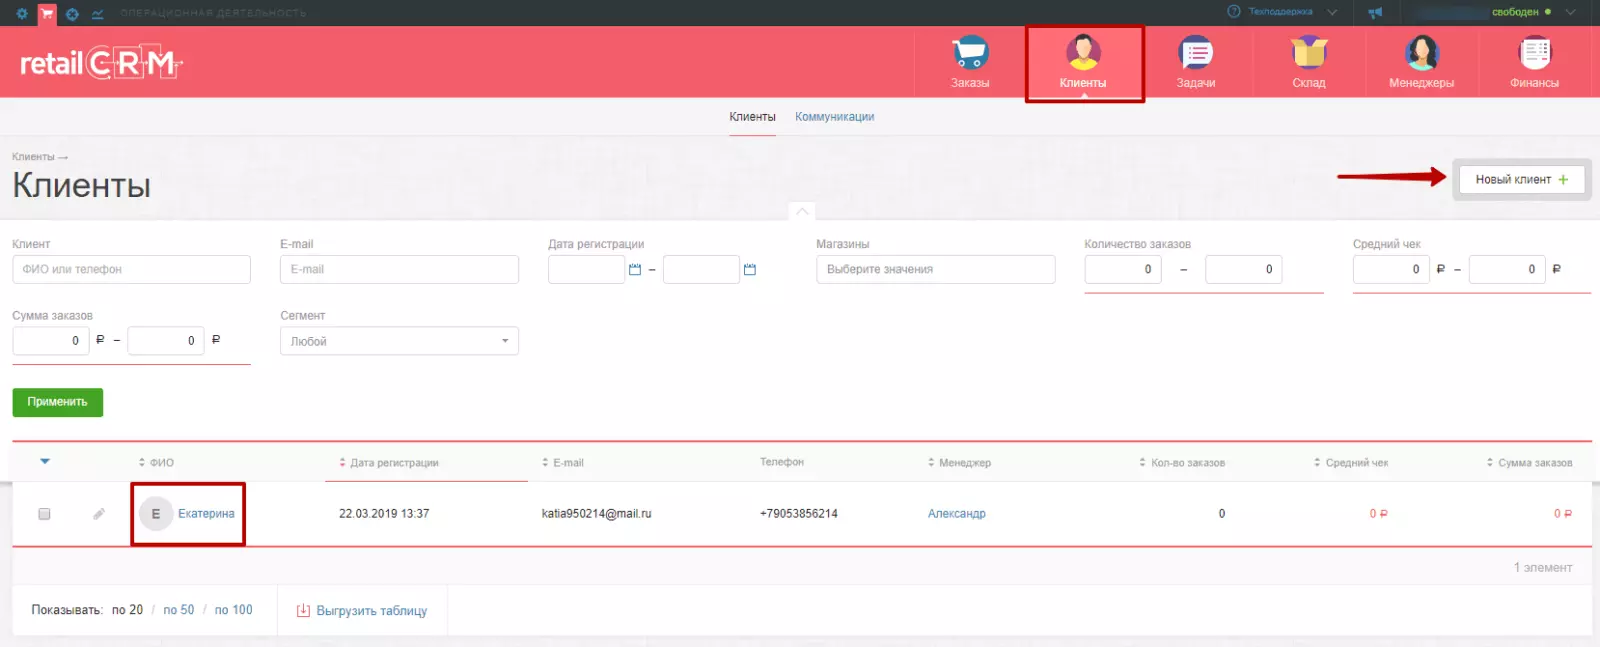
Task: Open the Финансы section icon
Action: [1535, 53]
